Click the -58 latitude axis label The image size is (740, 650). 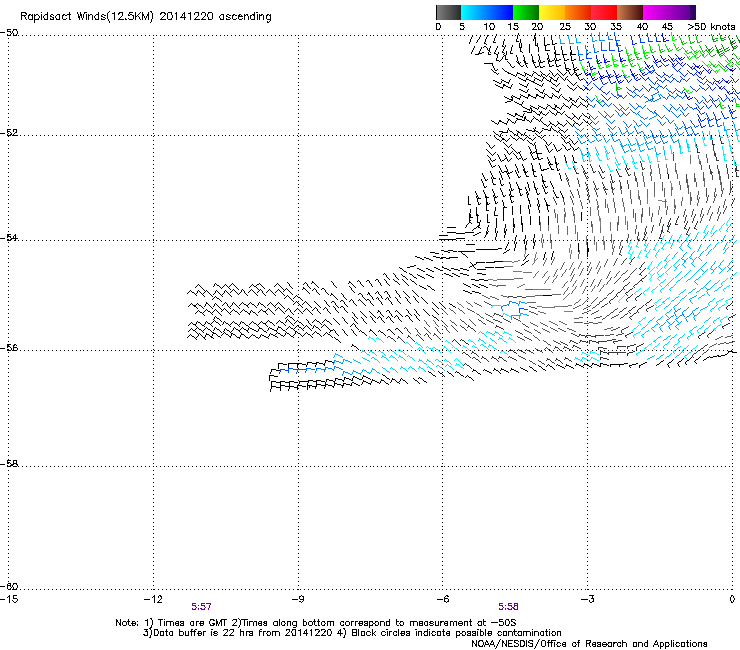[9, 464]
